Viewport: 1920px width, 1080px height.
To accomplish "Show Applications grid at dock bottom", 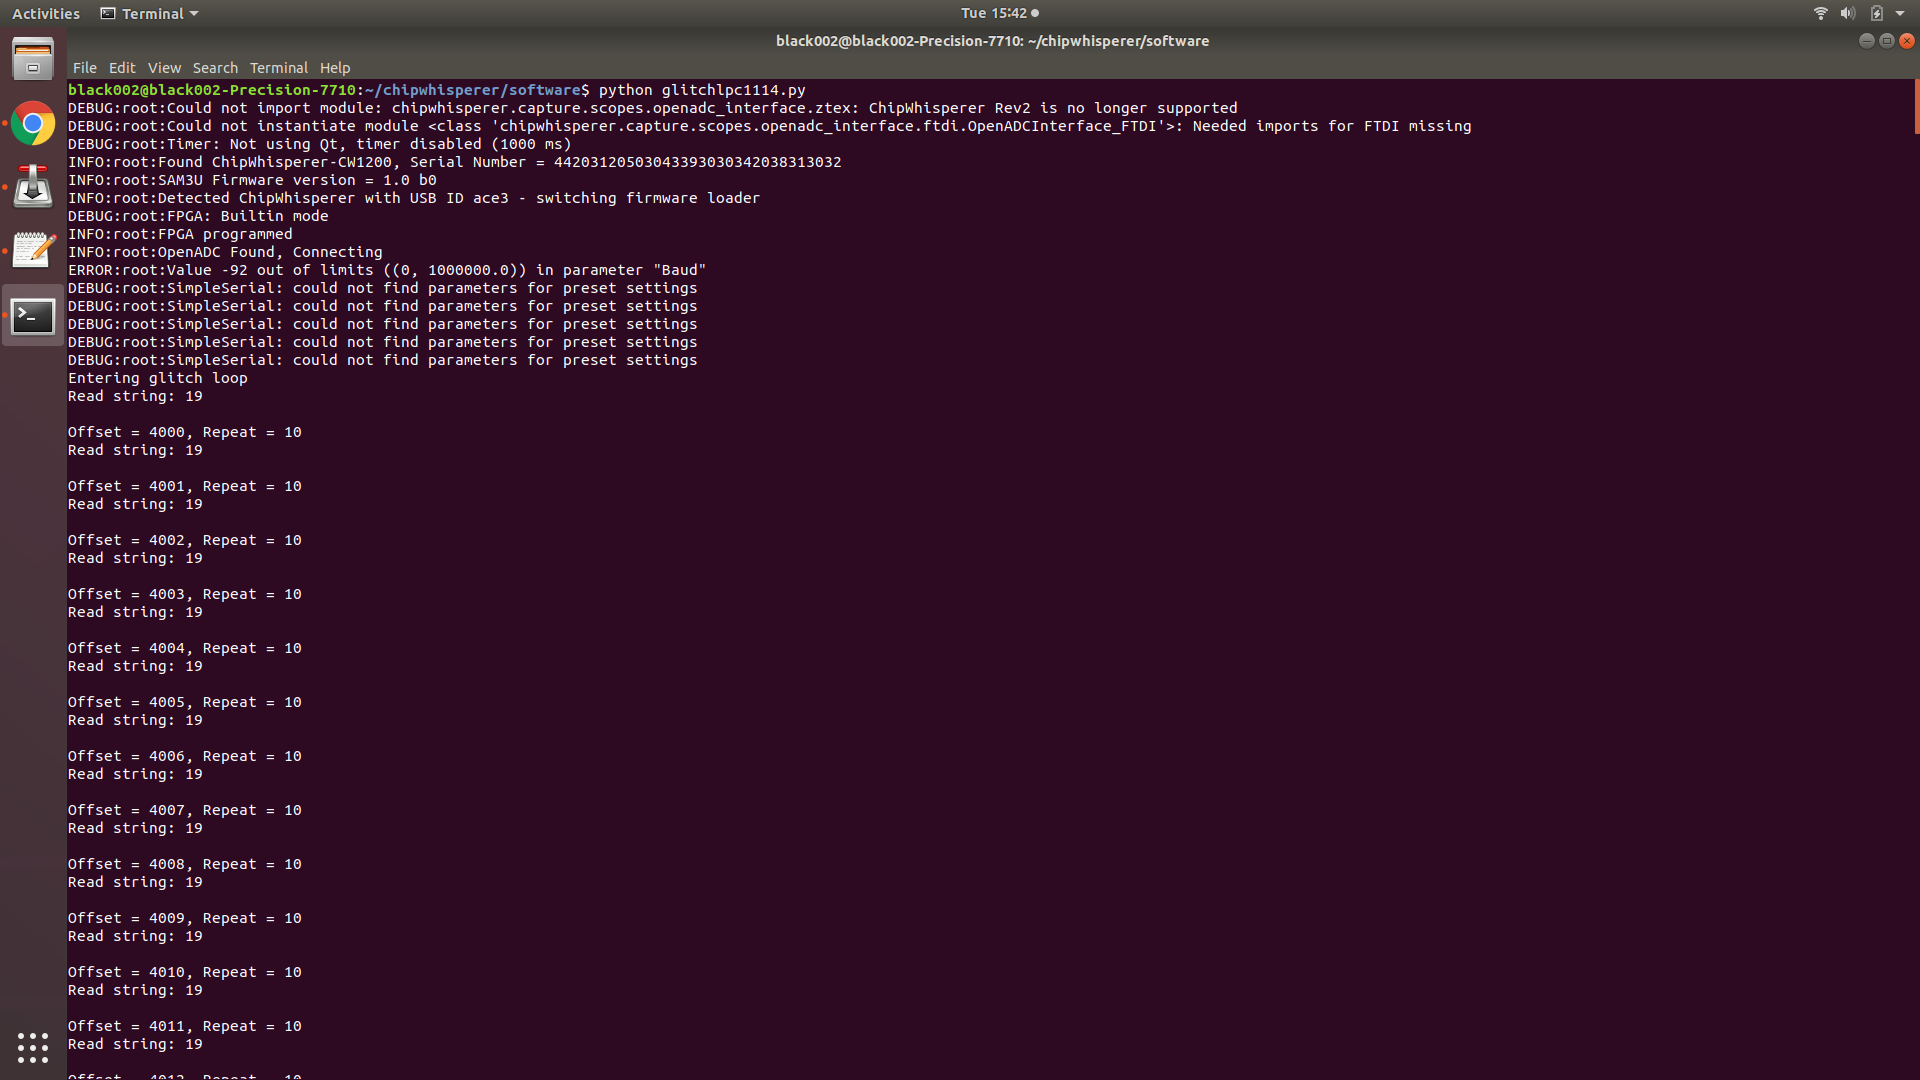I will 33,1047.
